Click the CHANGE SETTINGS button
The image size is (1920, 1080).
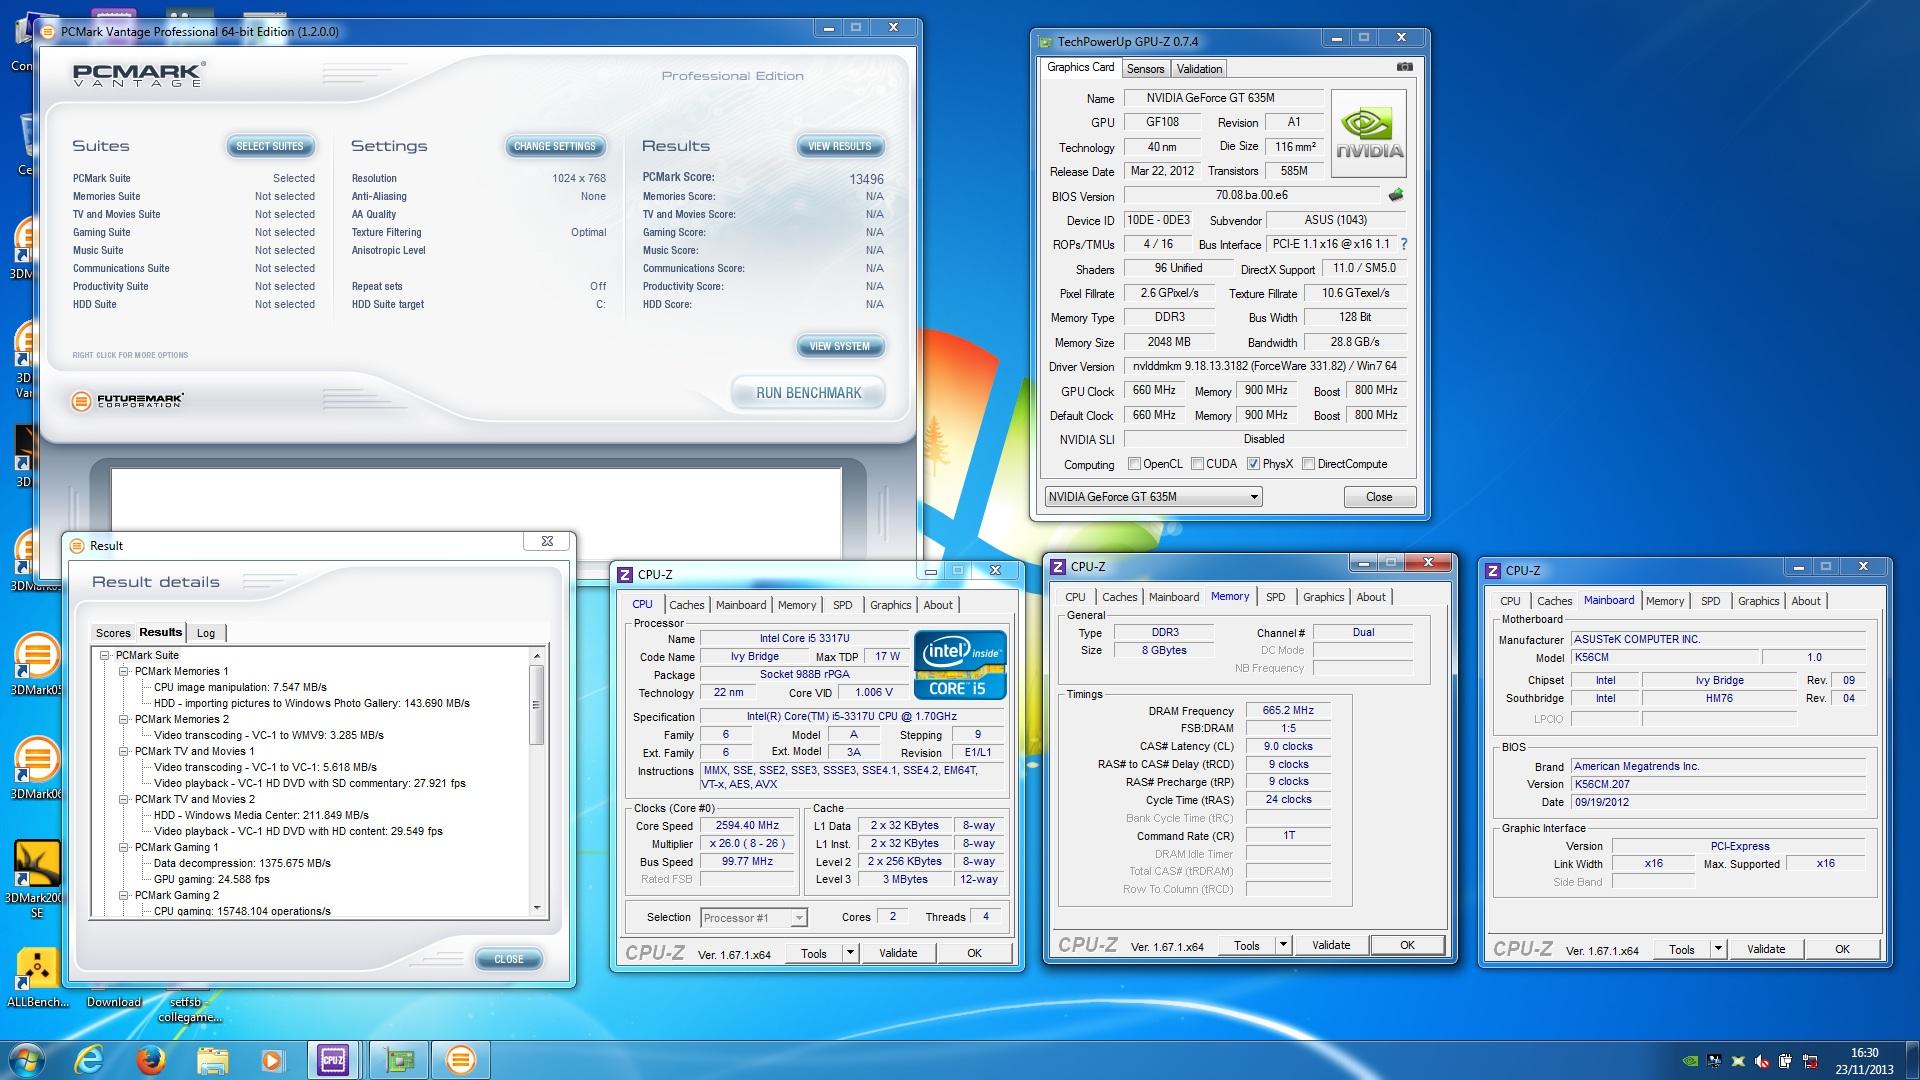point(555,147)
